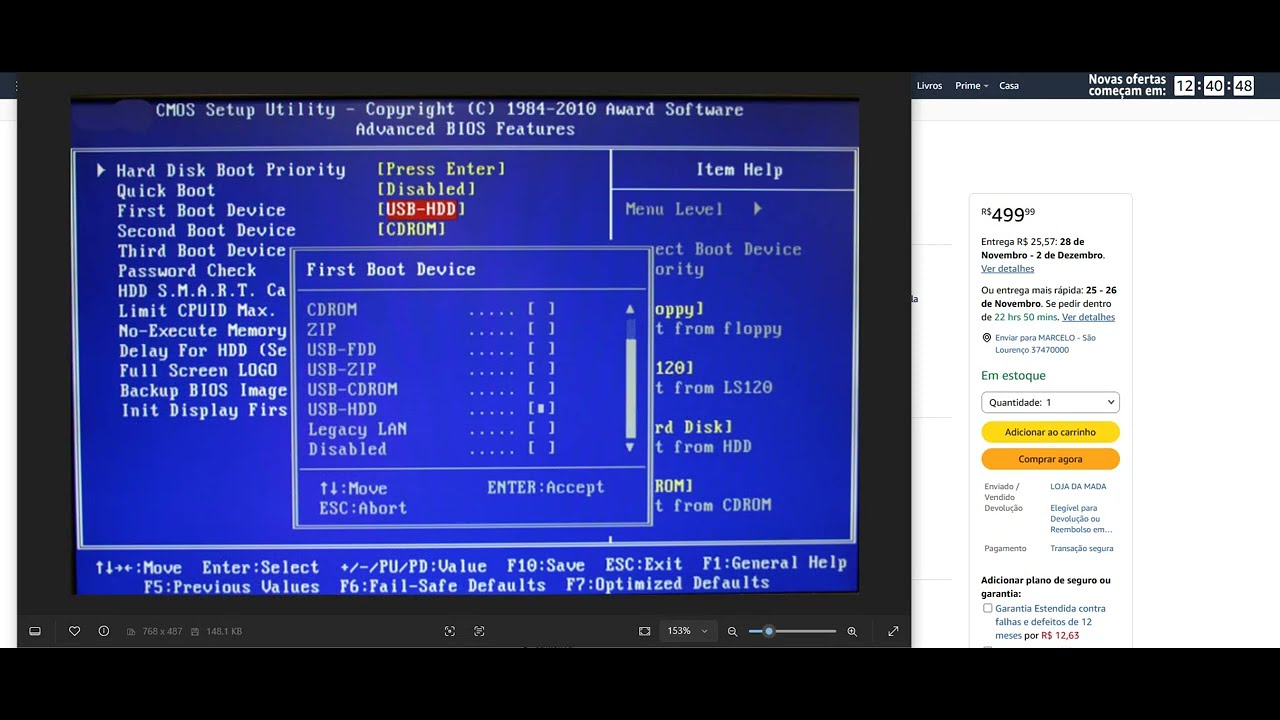Click the [Disabled] Quick Boot value
Image resolution: width=1280 pixels, height=720 pixels.
pyautogui.click(x=426, y=189)
